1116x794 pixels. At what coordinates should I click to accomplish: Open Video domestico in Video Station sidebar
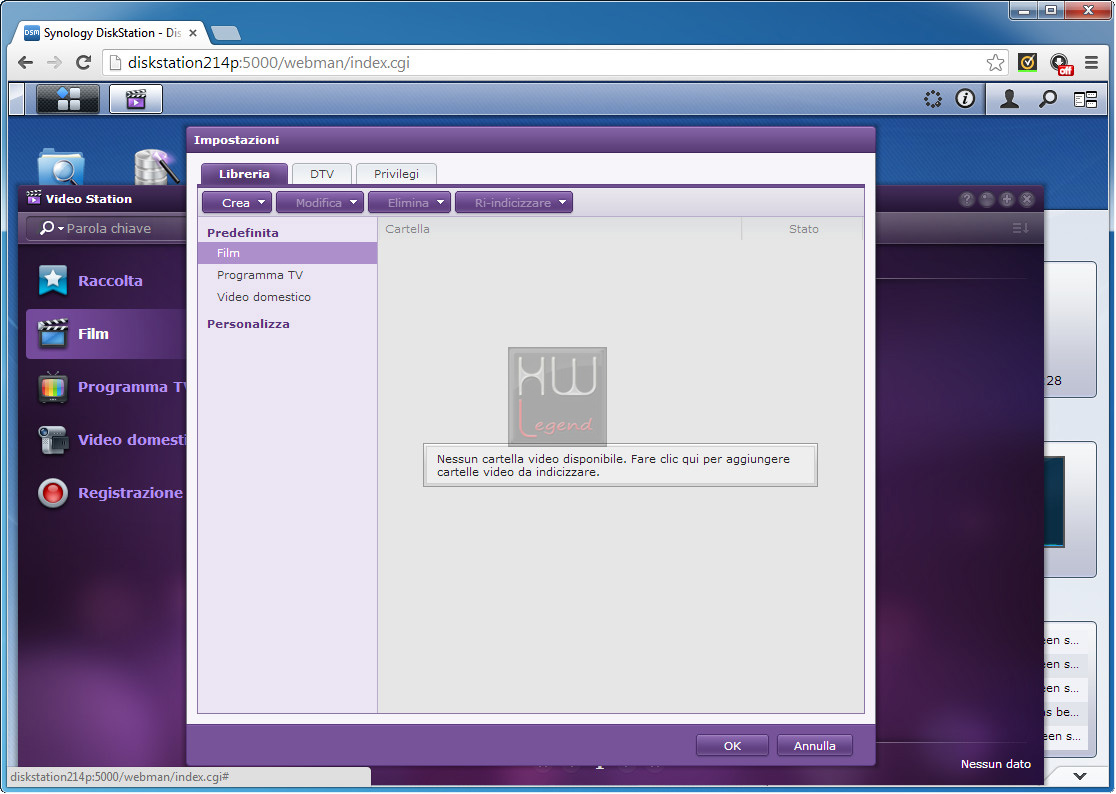click(107, 440)
